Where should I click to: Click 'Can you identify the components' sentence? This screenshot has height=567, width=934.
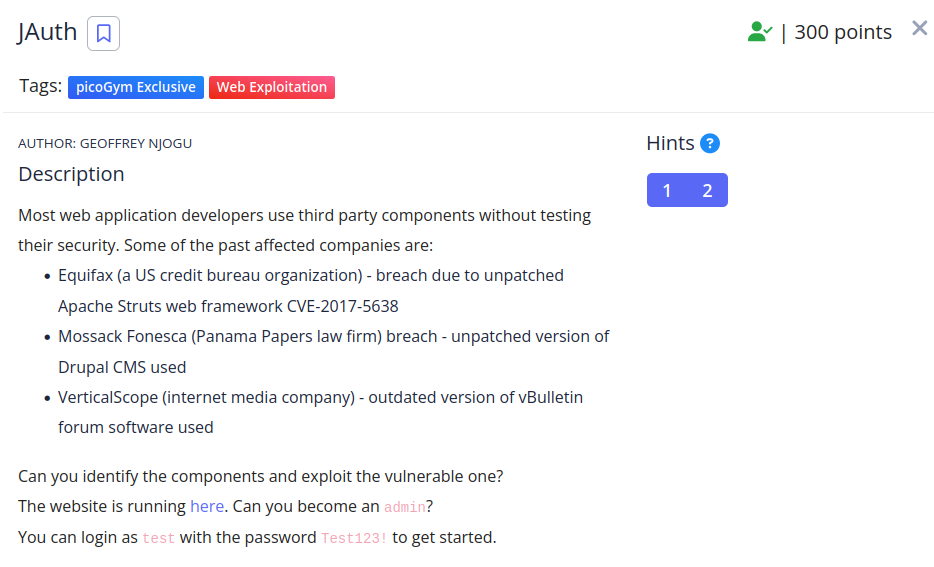coord(260,476)
